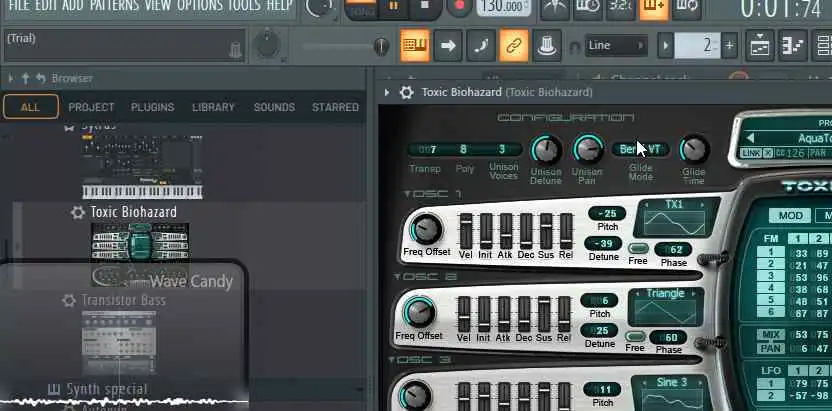Click the stamp hat toolbar icon
The width and height of the screenshot is (832, 411).
pyautogui.click(x=547, y=46)
